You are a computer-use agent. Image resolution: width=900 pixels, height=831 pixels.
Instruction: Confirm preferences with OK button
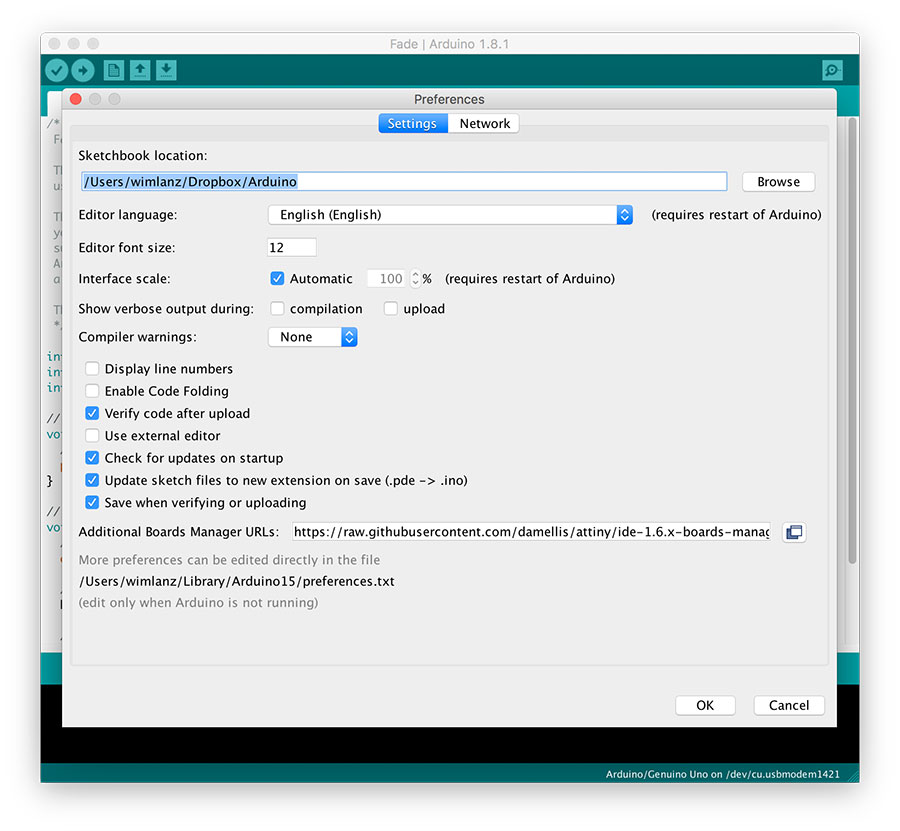(x=705, y=705)
